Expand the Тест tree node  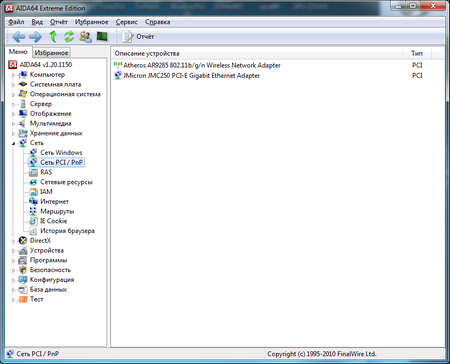point(13,300)
